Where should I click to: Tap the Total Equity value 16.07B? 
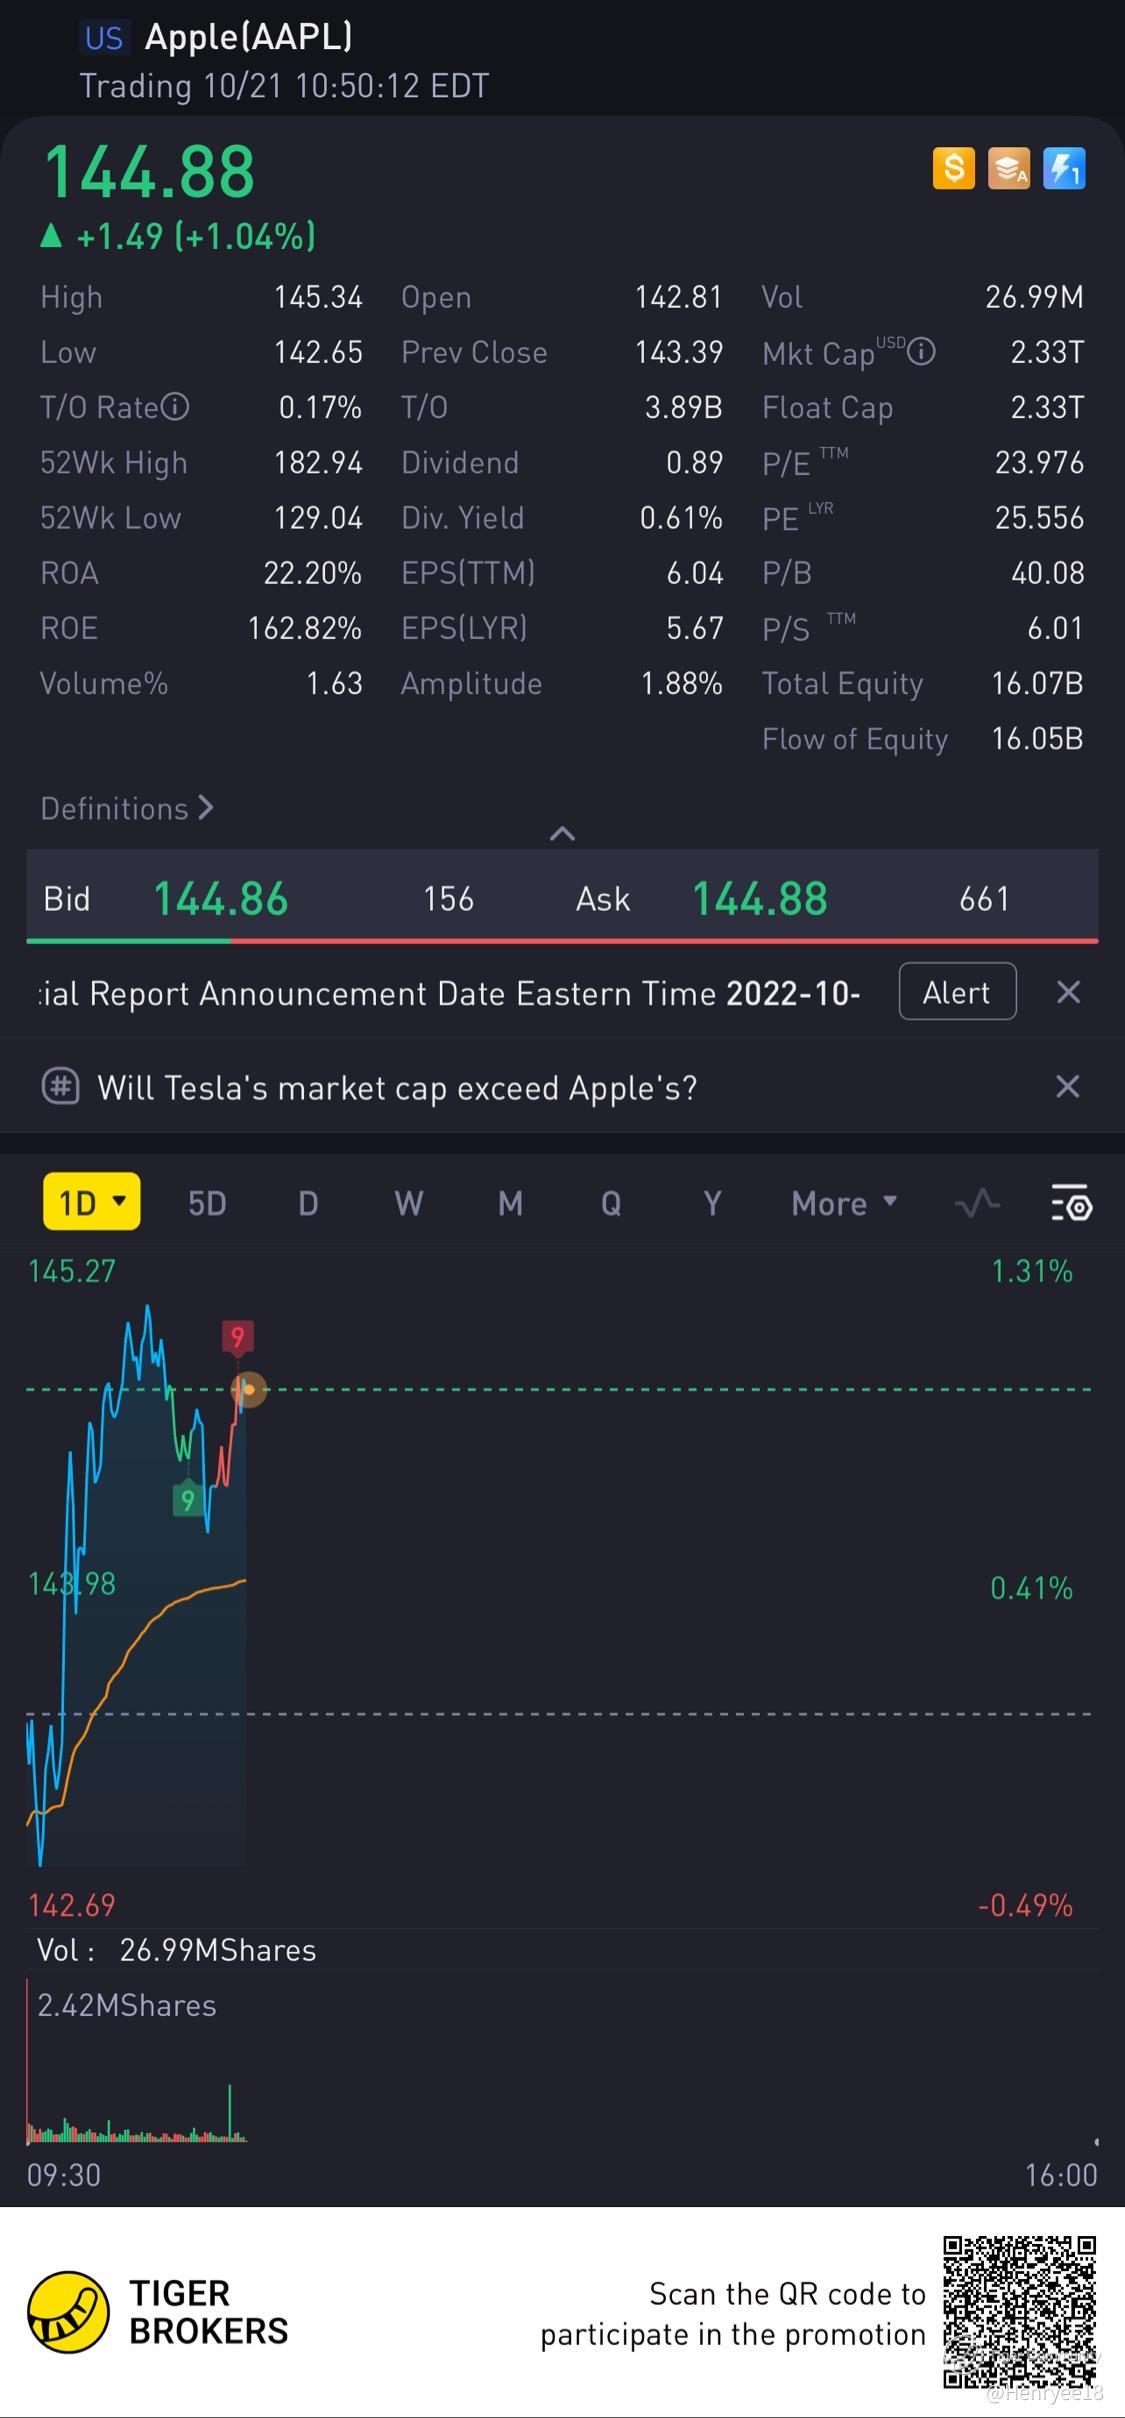click(x=1037, y=683)
